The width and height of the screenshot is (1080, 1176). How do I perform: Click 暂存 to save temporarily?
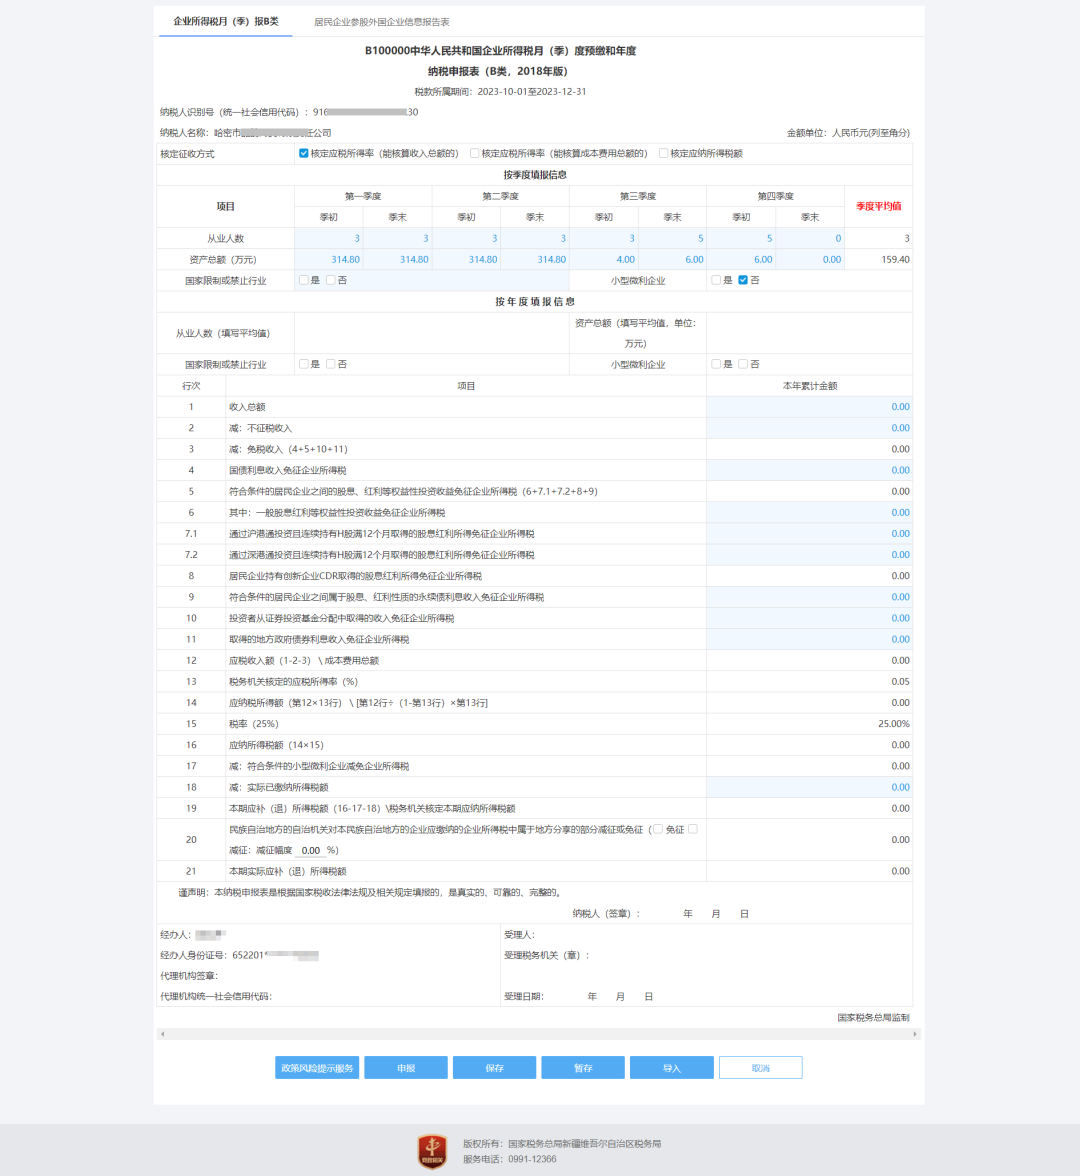pyautogui.click(x=583, y=1067)
